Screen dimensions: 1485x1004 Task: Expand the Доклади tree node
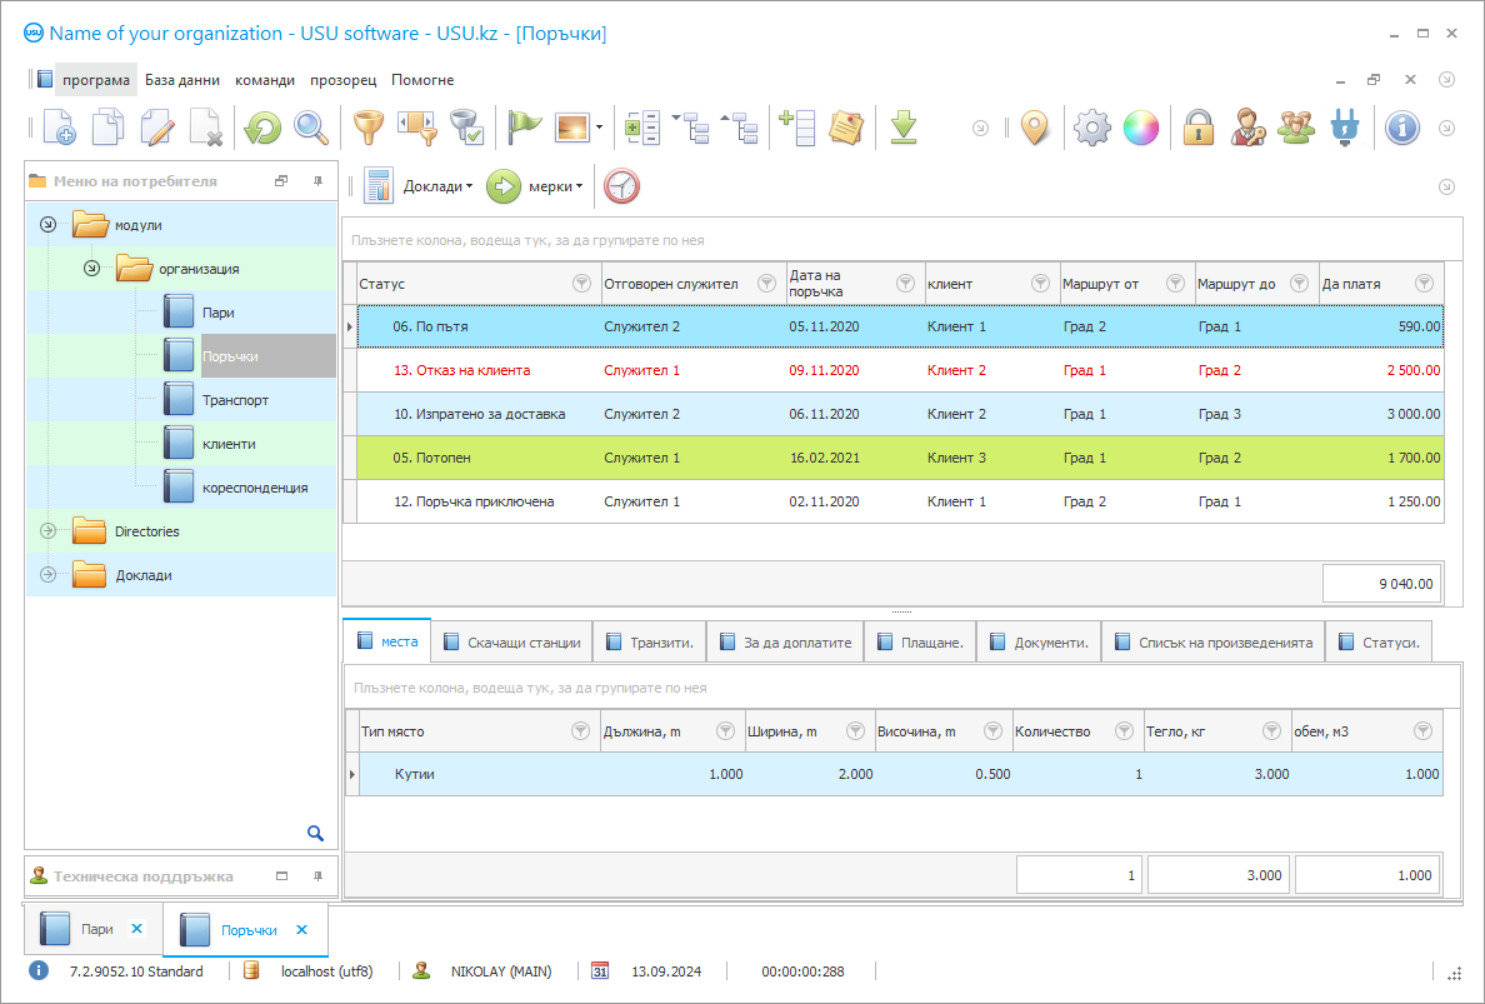tap(48, 575)
